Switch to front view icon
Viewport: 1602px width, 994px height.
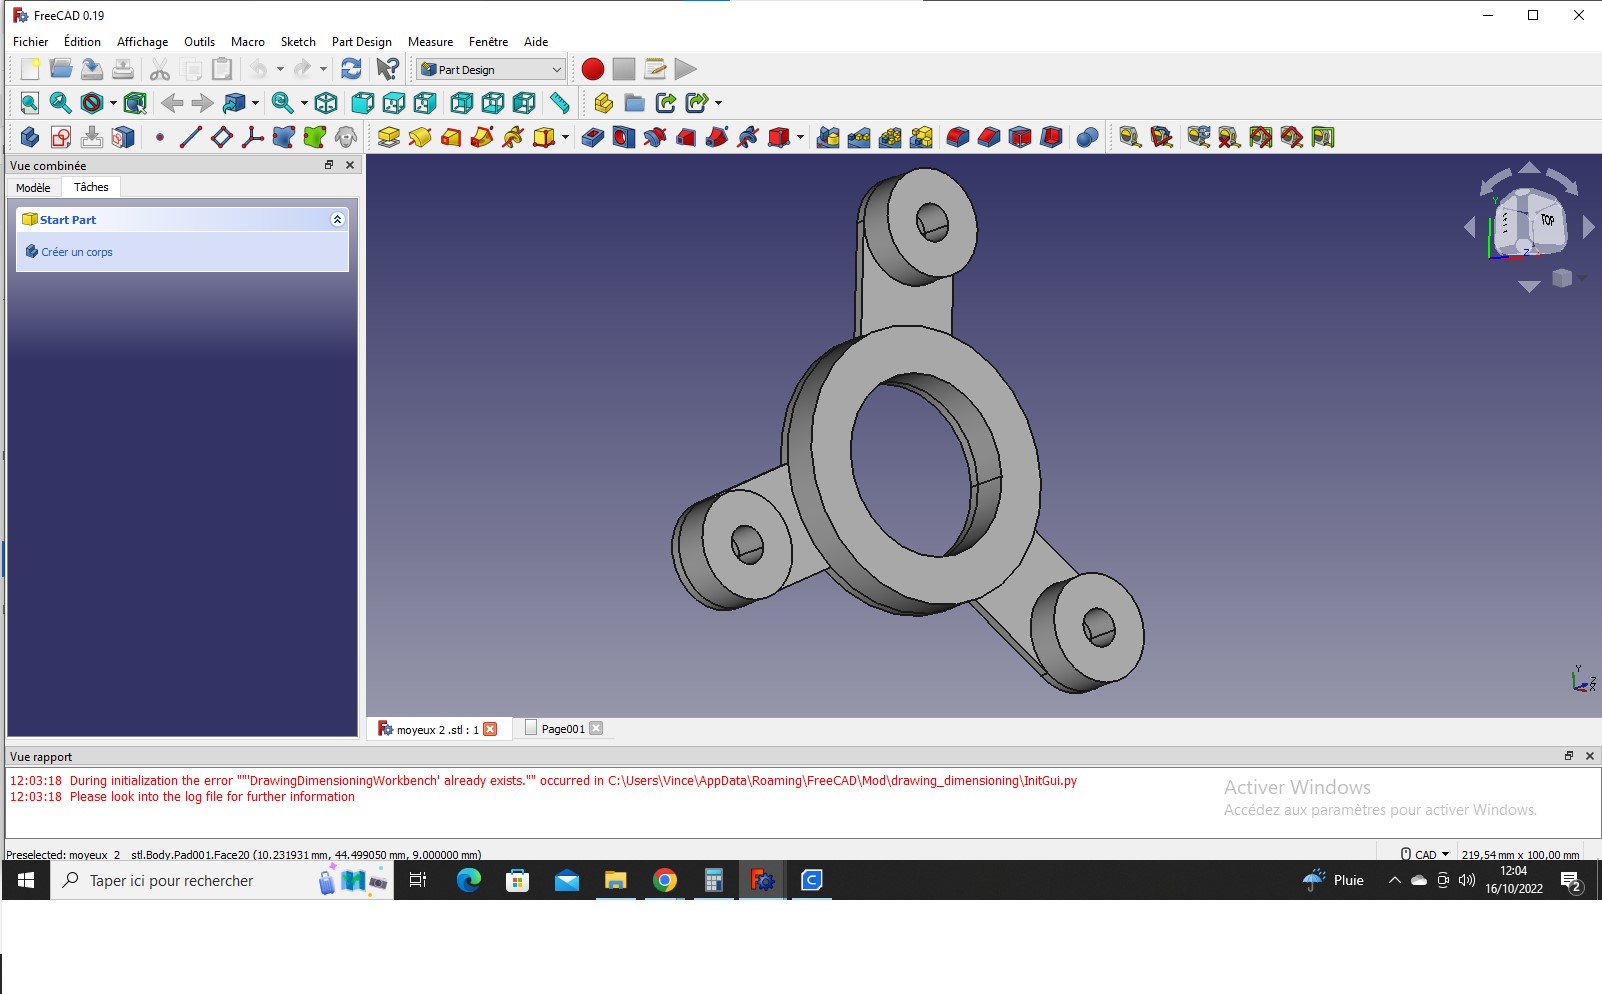363,103
